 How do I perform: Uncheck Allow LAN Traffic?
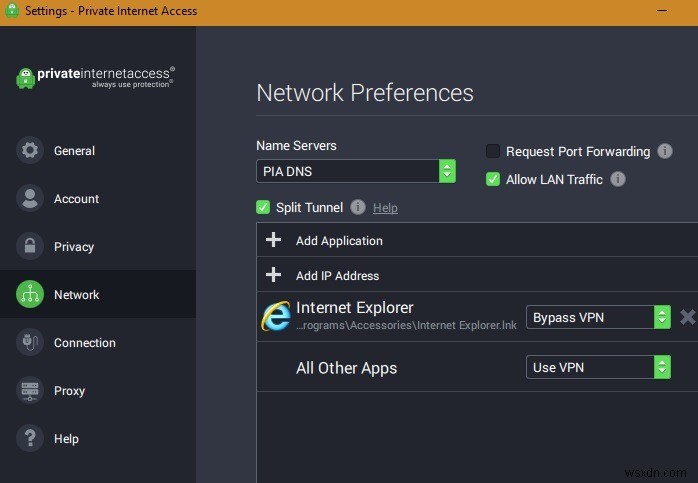point(493,180)
